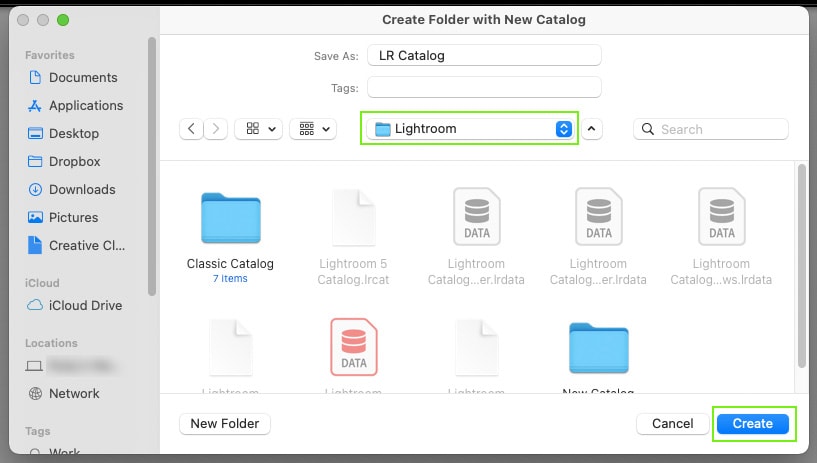Click the green zoom window button
The height and width of the screenshot is (463, 817).
click(x=63, y=20)
